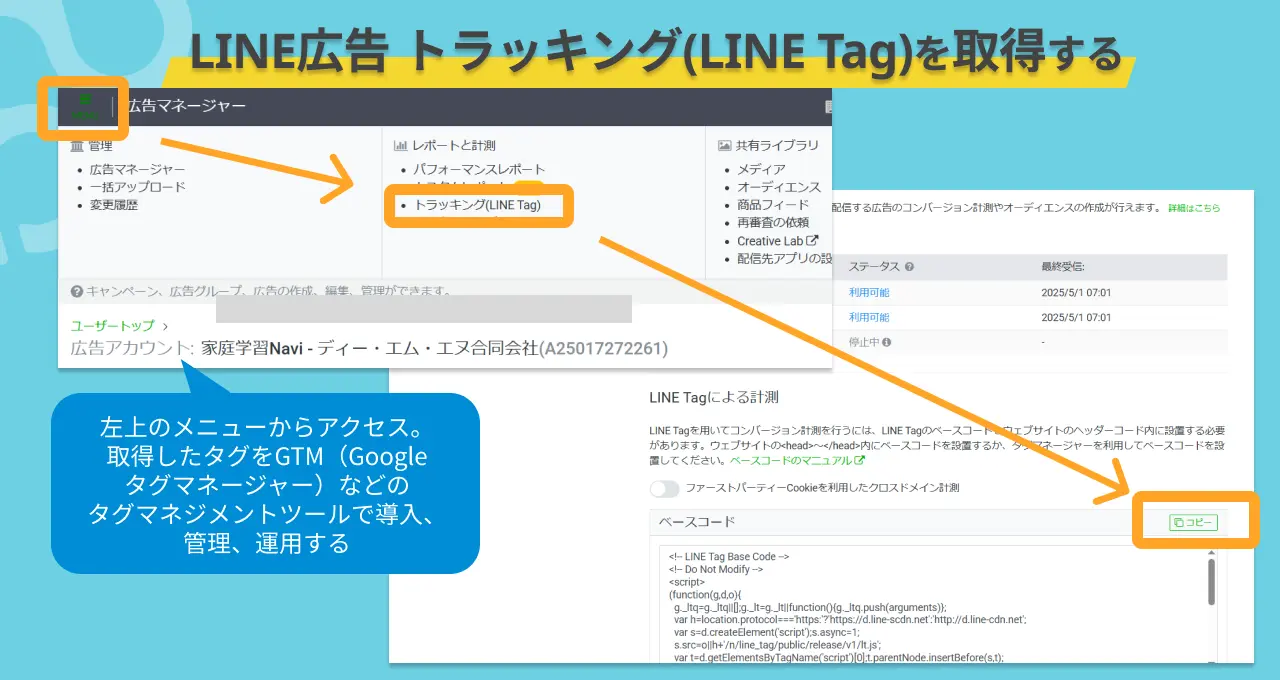This screenshot has height=680, width=1280.
Task: Click the help icon beside ステータス header
Action: tap(909, 268)
